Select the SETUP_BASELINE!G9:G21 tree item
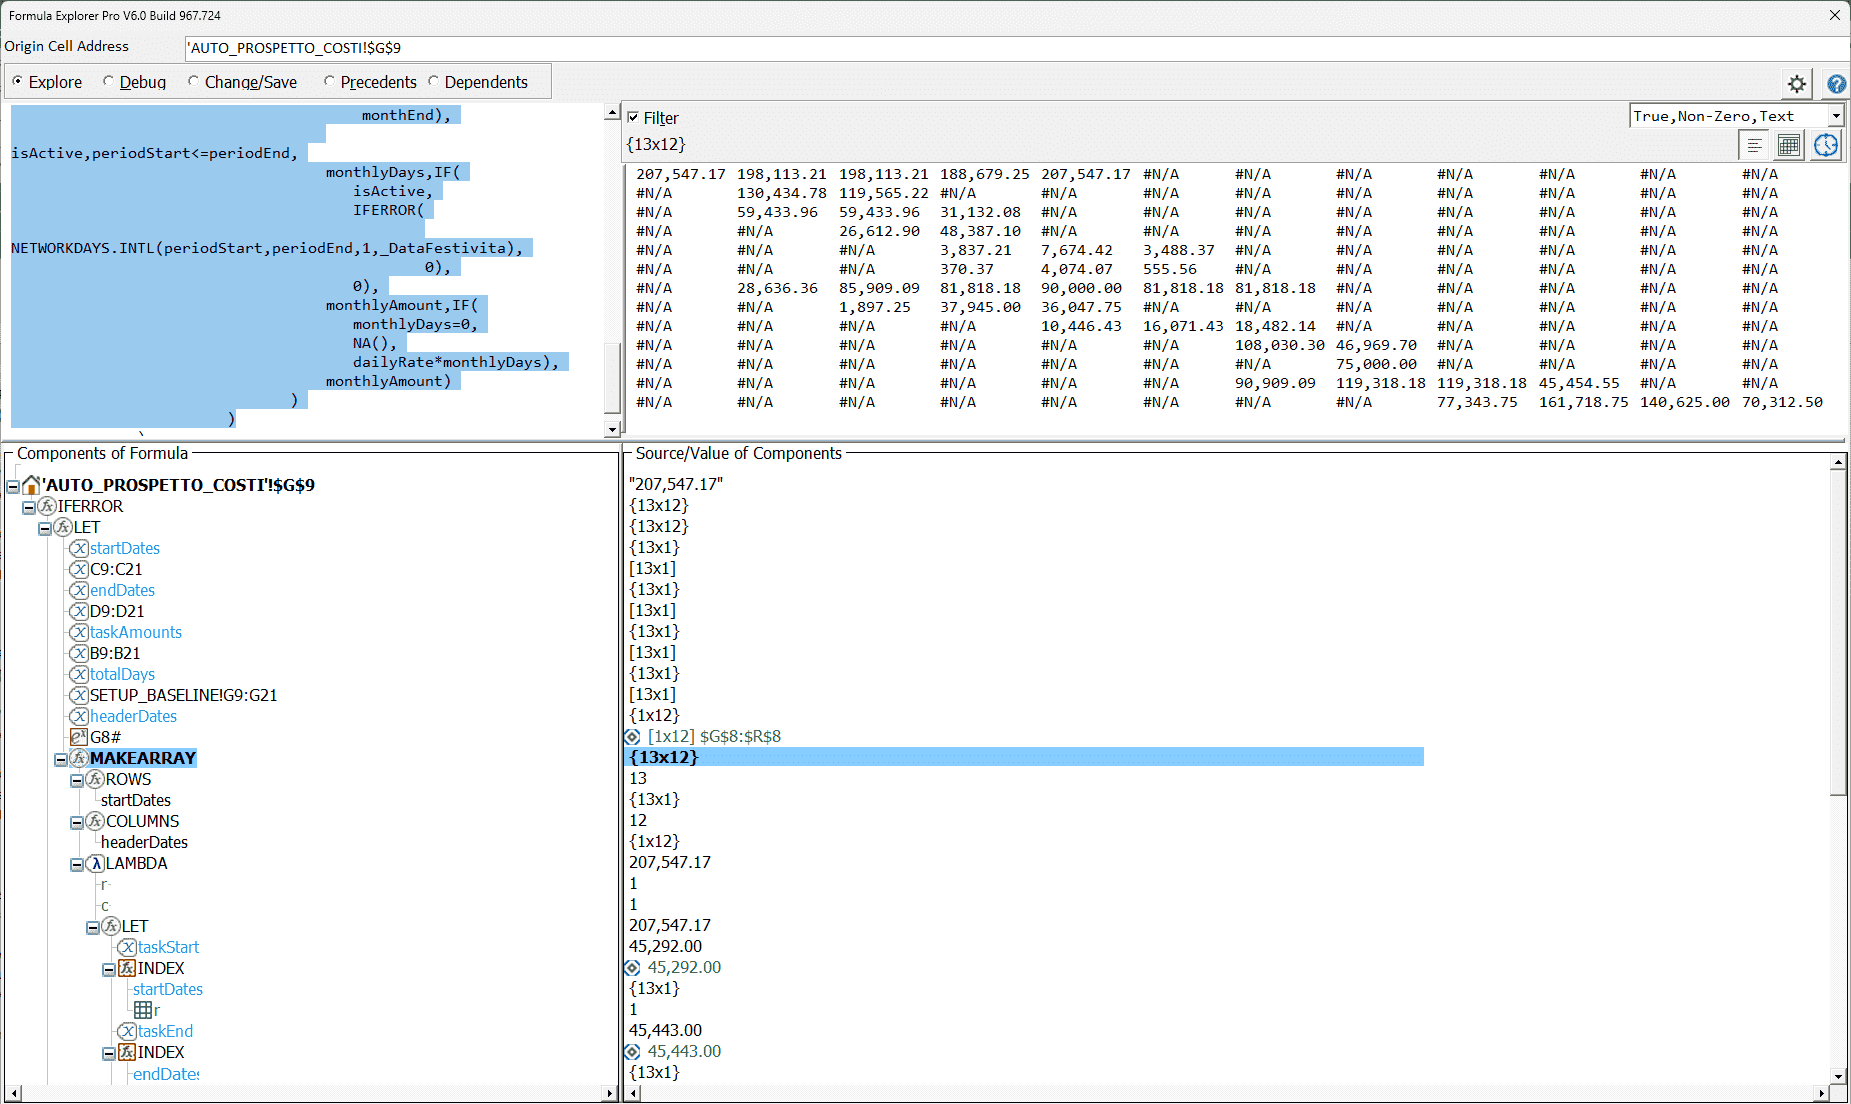The image size is (1851, 1104). click(183, 695)
